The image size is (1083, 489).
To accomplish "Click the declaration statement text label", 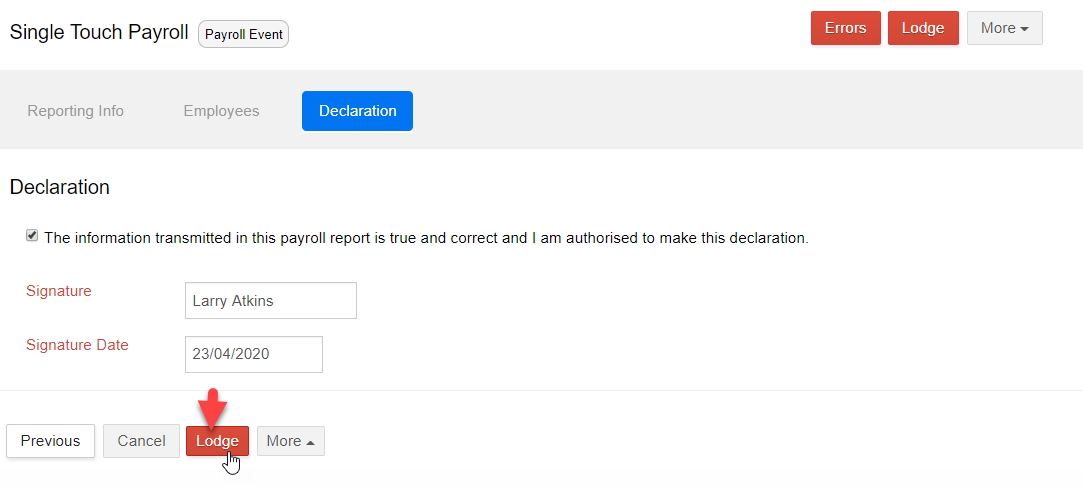I will [x=426, y=238].
